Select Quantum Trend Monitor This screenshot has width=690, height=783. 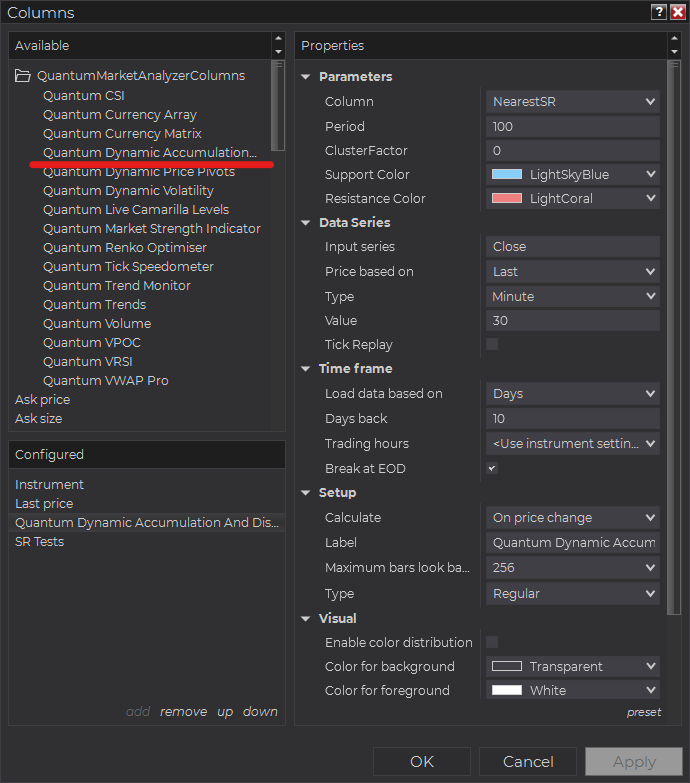pos(117,286)
